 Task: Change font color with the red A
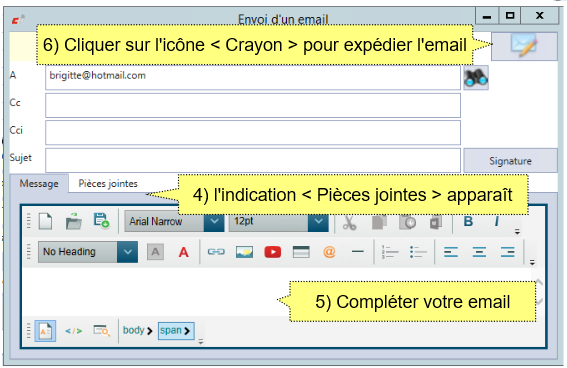[184, 252]
